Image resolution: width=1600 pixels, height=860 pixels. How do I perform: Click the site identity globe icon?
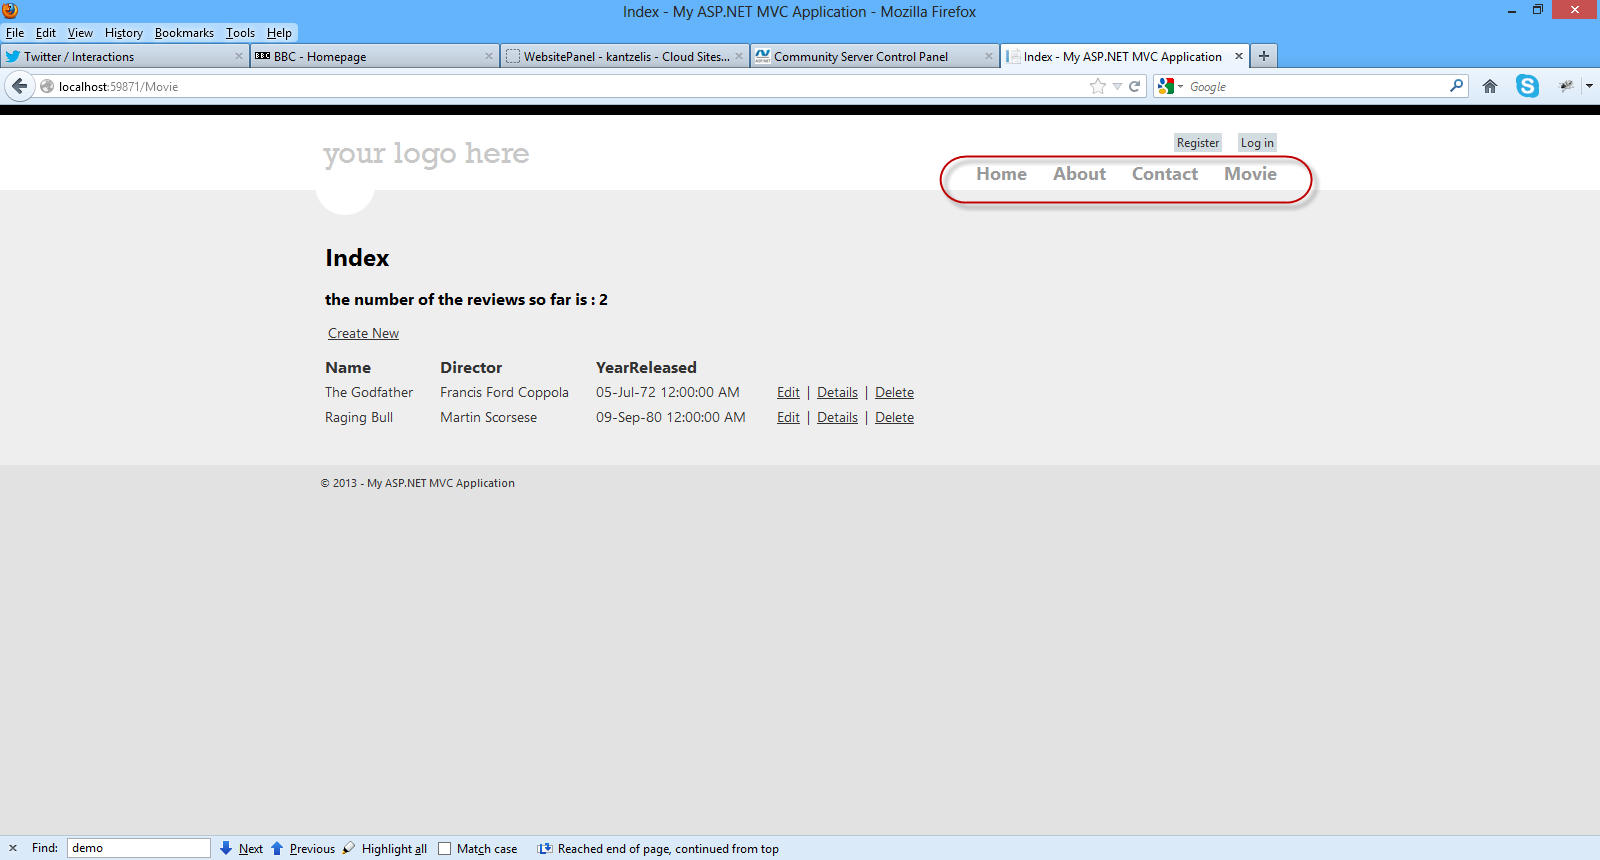[x=47, y=86]
